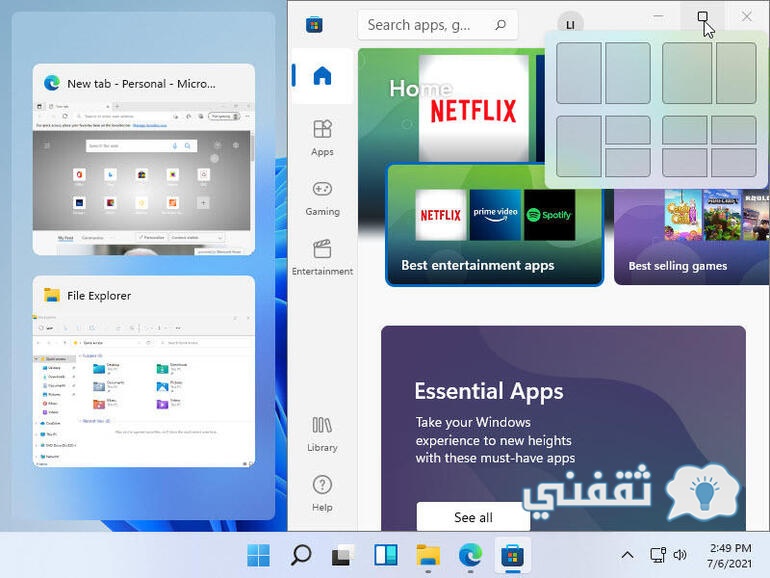Open the volume speaker tray icon
Viewport: 770px width, 578px height.
[680, 555]
